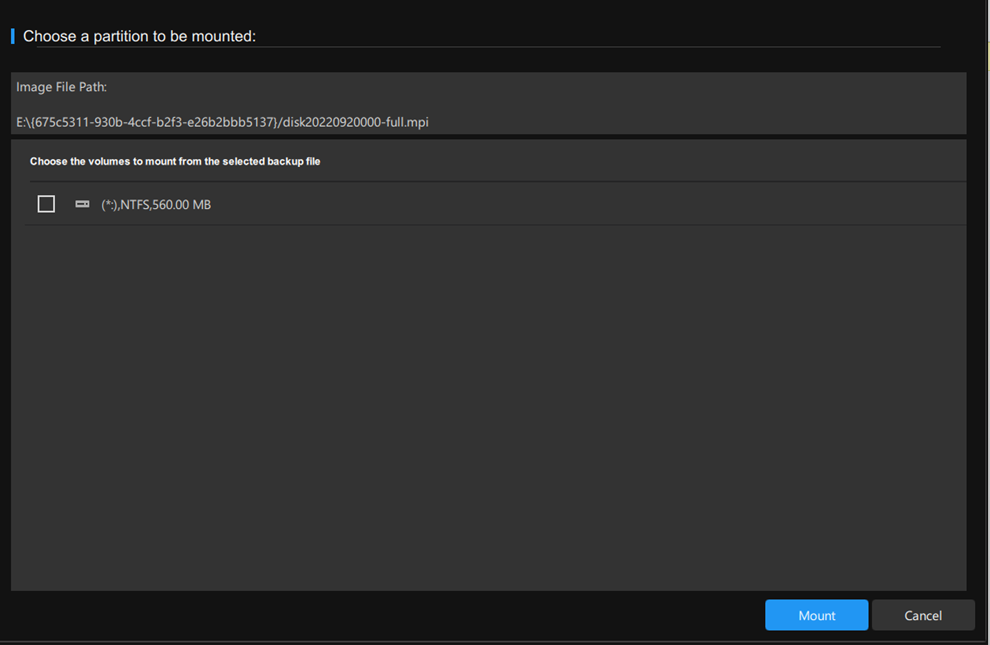
Task: Click the image file path disk20220920000-full.mpi
Action: coord(222,122)
